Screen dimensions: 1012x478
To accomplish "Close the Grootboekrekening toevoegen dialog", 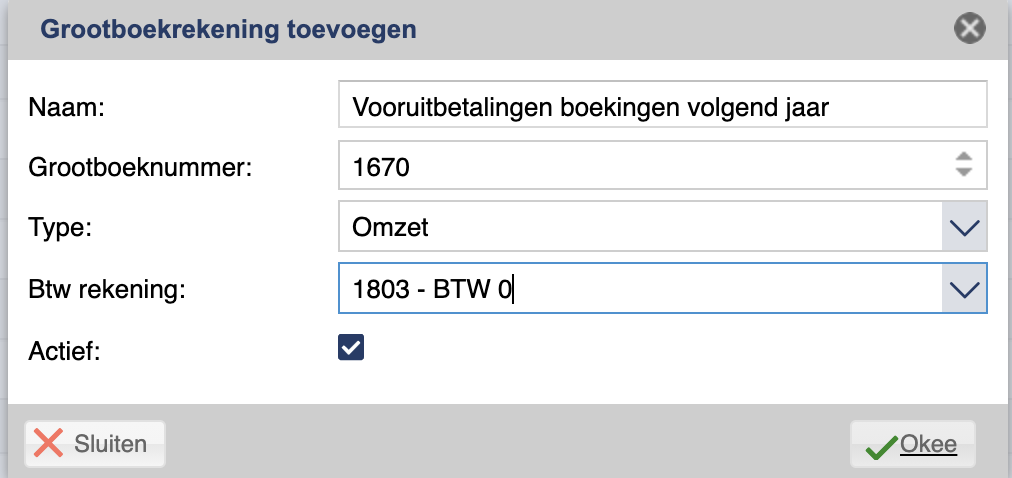I will pos(969,29).
